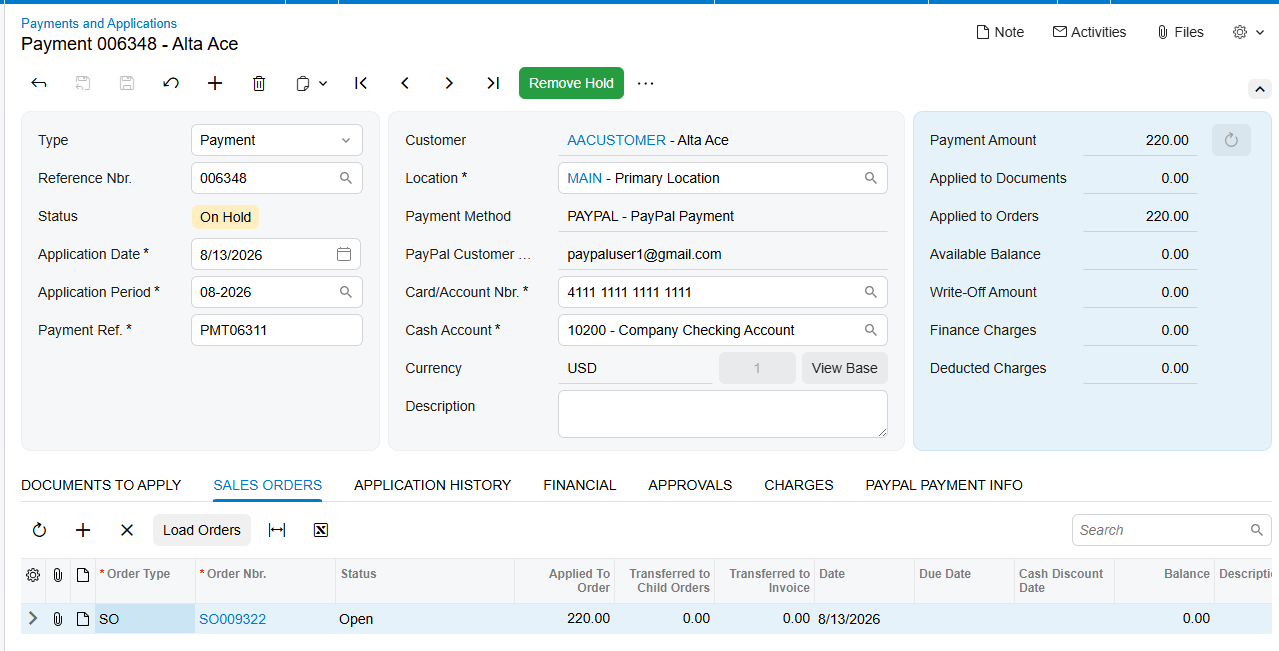The width and height of the screenshot is (1279, 651).
Task: Click the Export to Excel icon
Action: (x=321, y=530)
